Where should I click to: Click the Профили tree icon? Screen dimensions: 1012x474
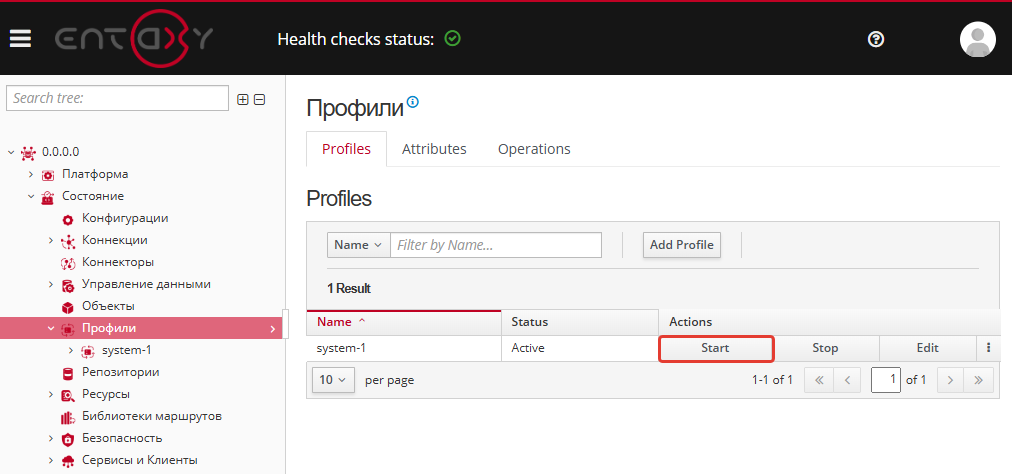pos(68,329)
